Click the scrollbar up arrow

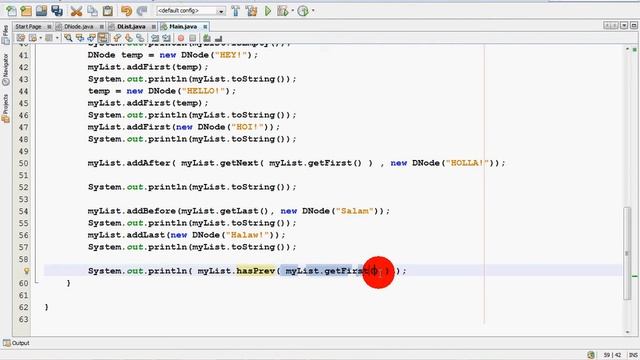point(627,49)
